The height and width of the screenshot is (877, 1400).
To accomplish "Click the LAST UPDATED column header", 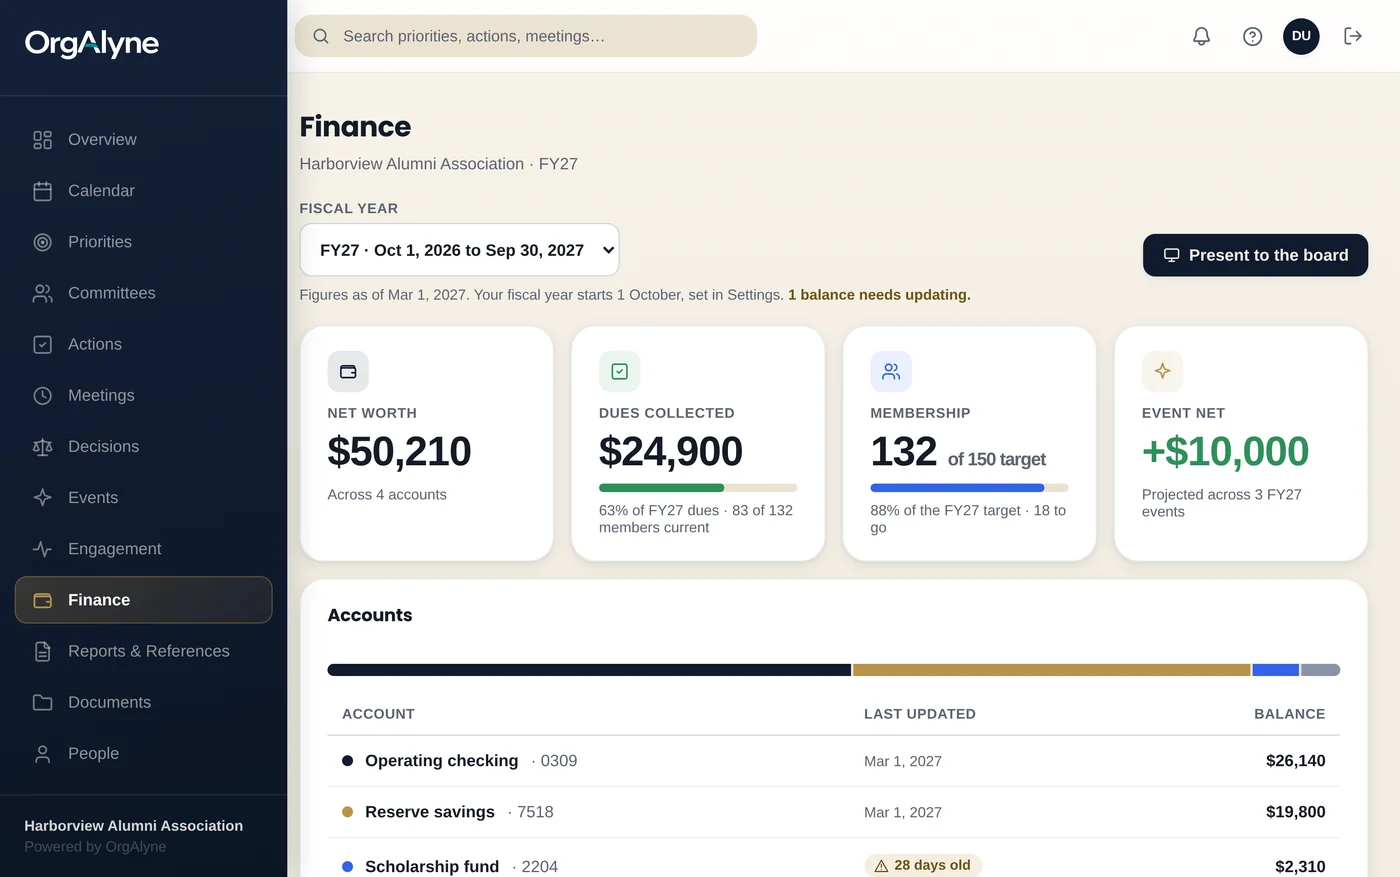I will 920,714.
